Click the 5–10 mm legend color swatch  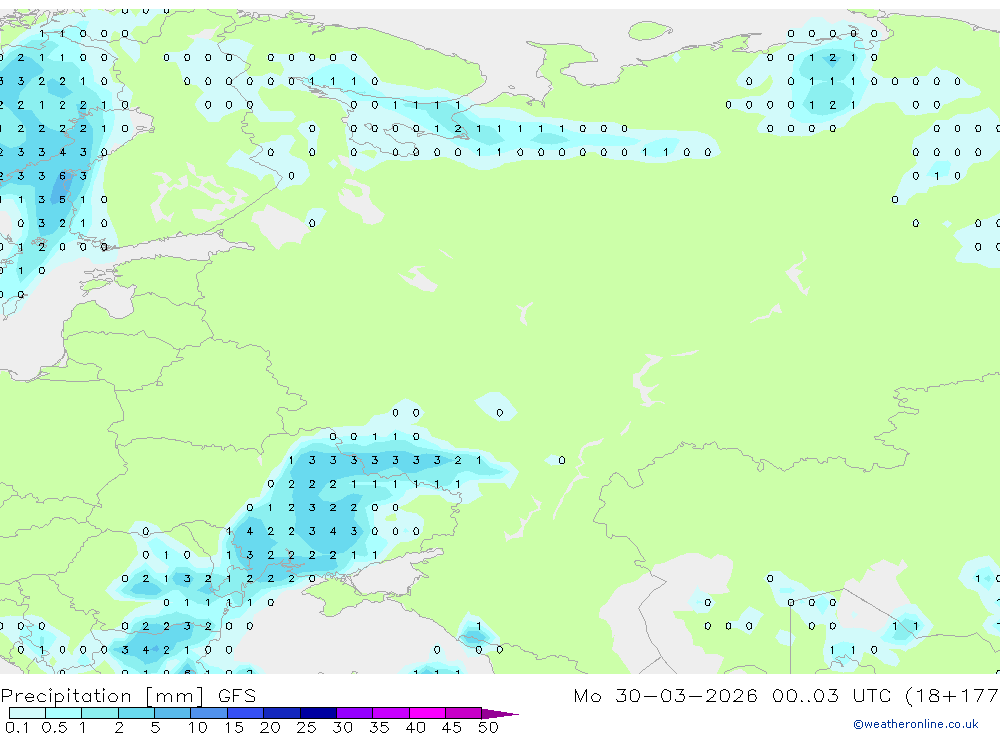(173, 713)
